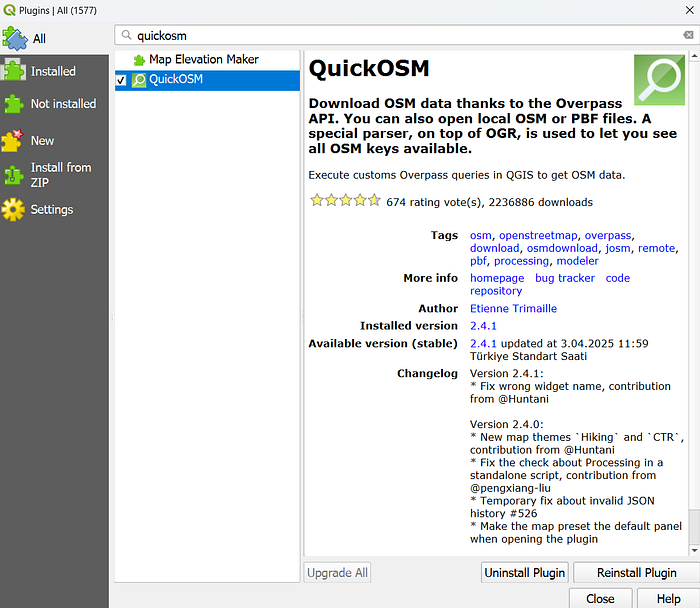The image size is (700, 608).
Task: Click the Upgrade All button
Action: [x=337, y=572]
